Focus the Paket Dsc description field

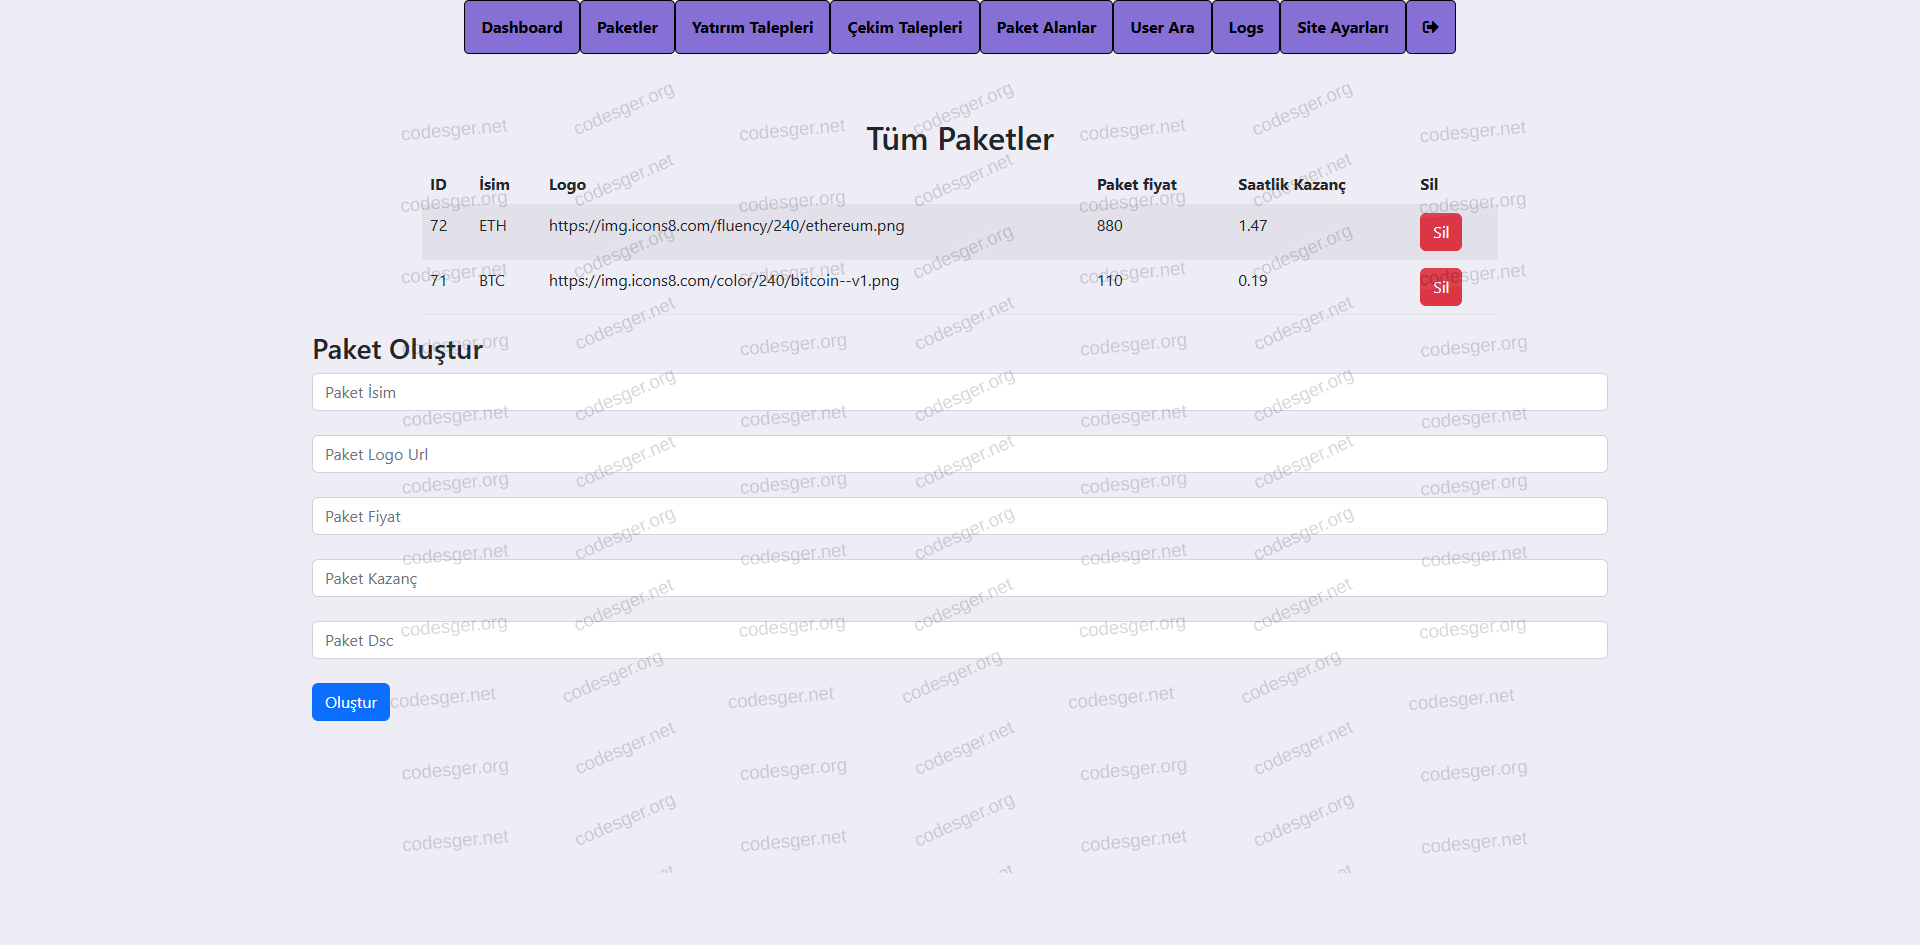[x=959, y=640]
